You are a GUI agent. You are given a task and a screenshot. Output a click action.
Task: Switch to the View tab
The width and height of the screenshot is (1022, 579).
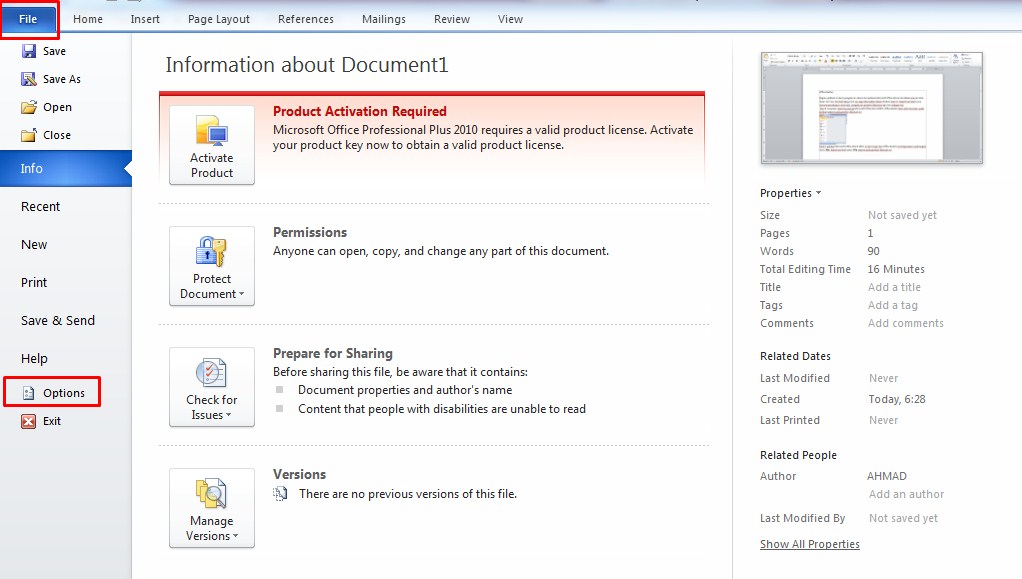[510, 19]
